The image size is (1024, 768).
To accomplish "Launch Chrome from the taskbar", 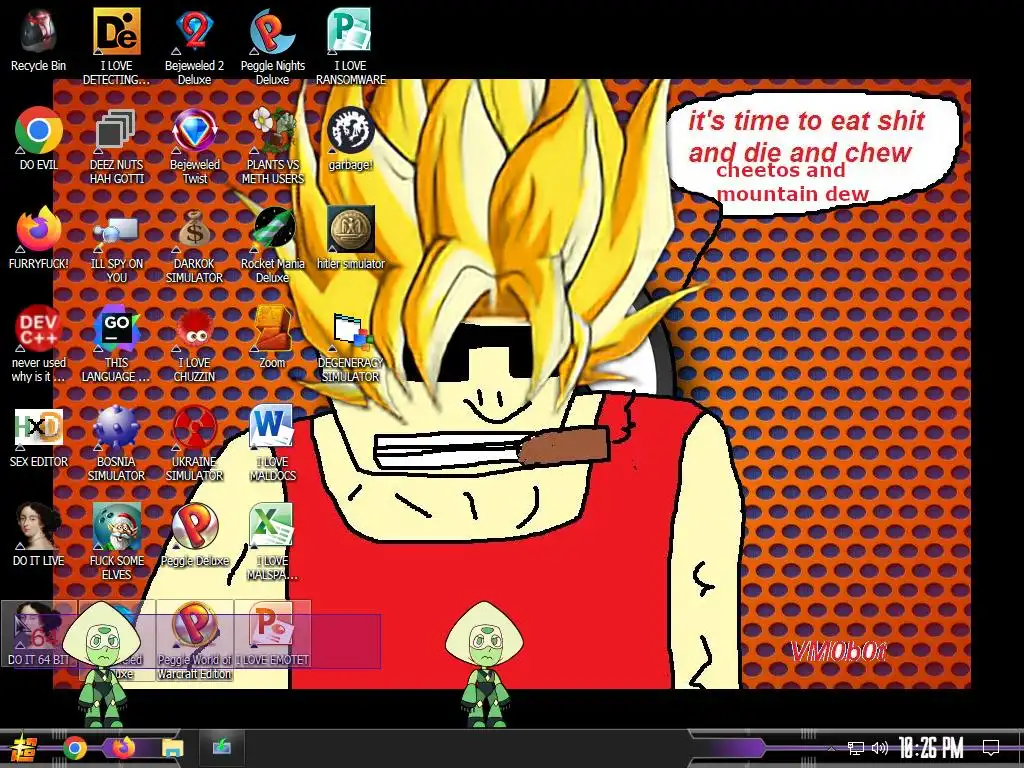I will 74,748.
